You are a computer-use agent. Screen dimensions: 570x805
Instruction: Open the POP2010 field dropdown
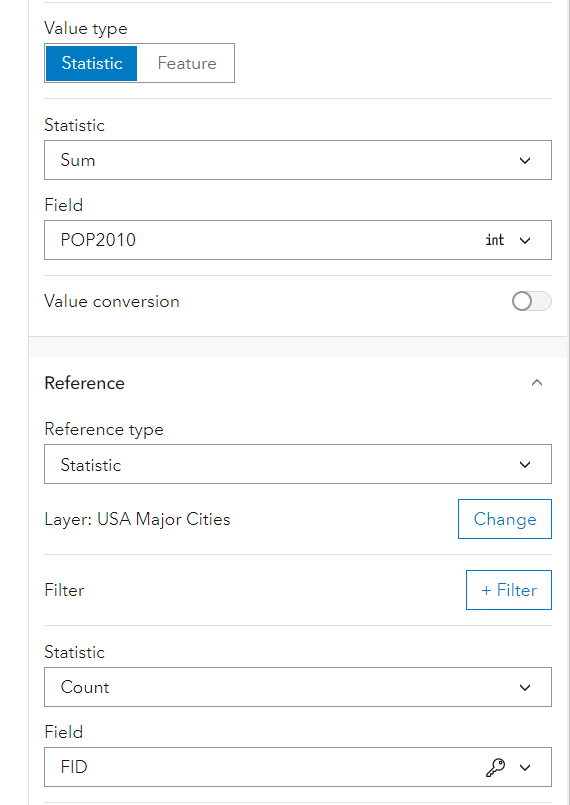(x=298, y=240)
